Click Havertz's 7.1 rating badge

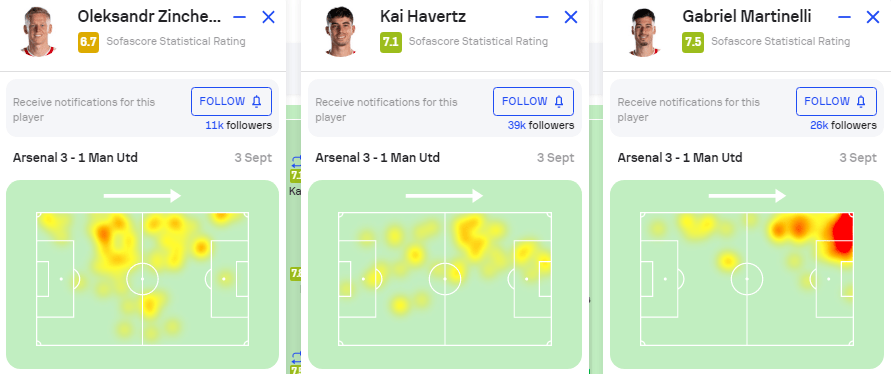391,42
